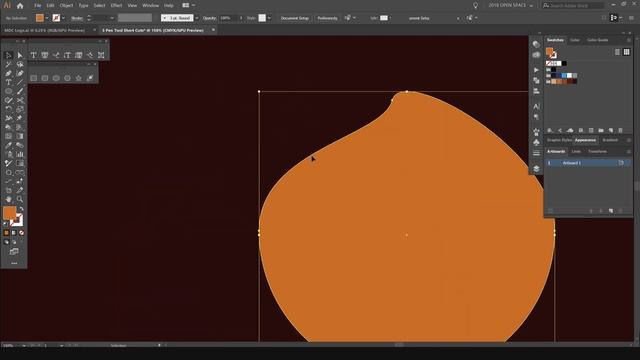Image resolution: width=640 pixels, height=360 pixels.
Task: Open the Layers panel from the dock
Action: pos(536,169)
